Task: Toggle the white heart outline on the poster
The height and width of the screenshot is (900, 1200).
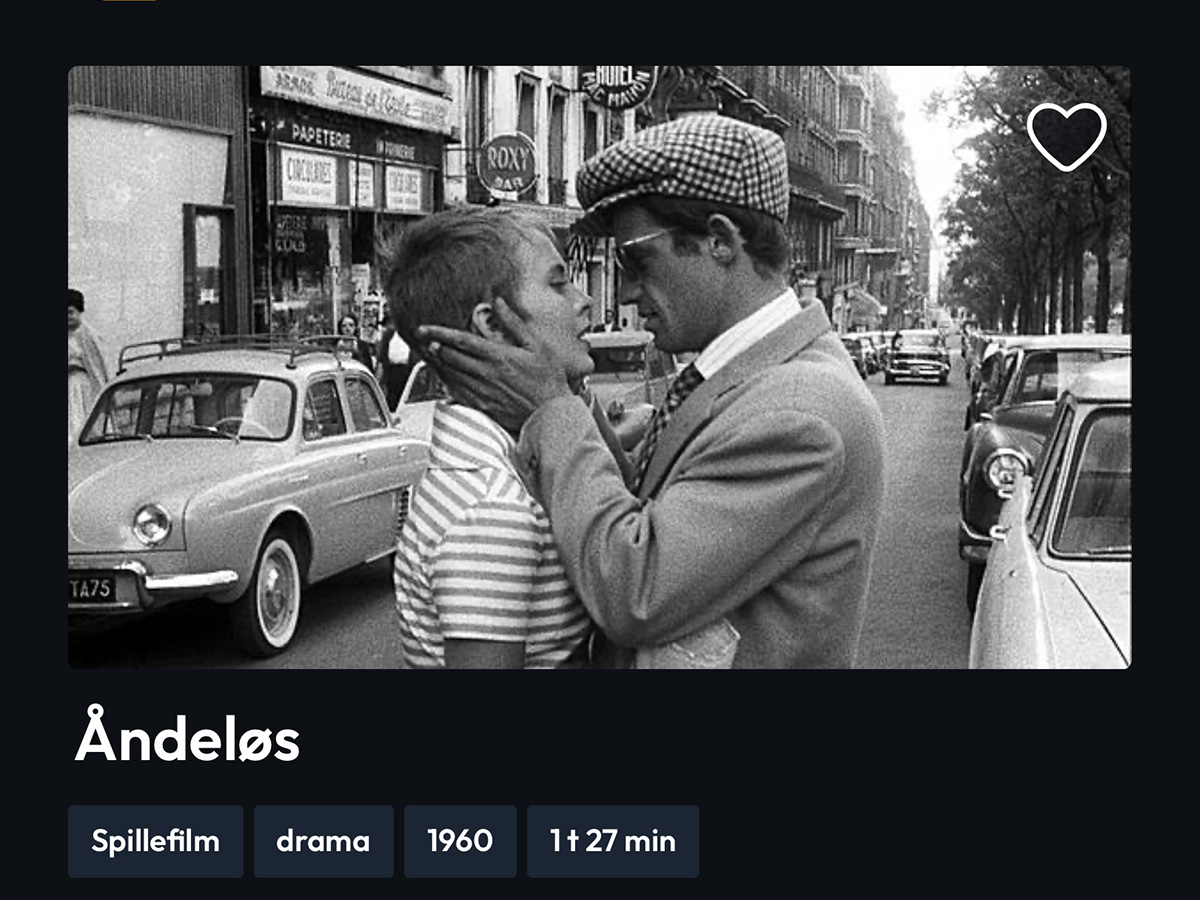Action: [1067, 136]
